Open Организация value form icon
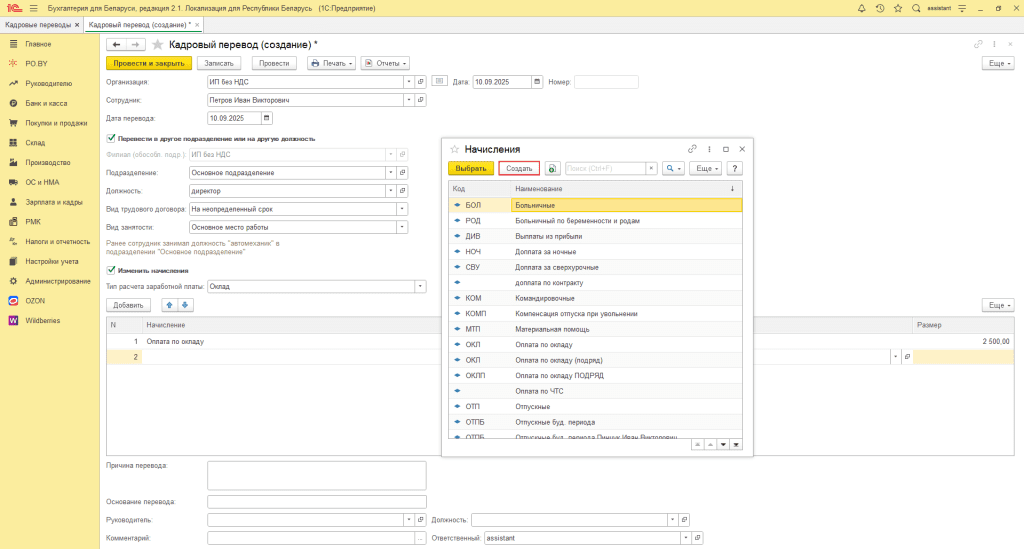The image size is (1024, 549). point(421,82)
